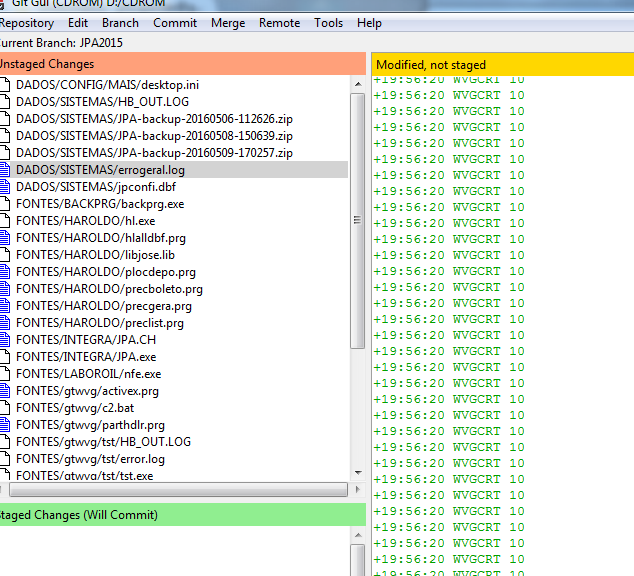Stage via icon of JPA-backup-20160506-112626.zip
This screenshot has width=634, height=576.
click(x=4, y=119)
